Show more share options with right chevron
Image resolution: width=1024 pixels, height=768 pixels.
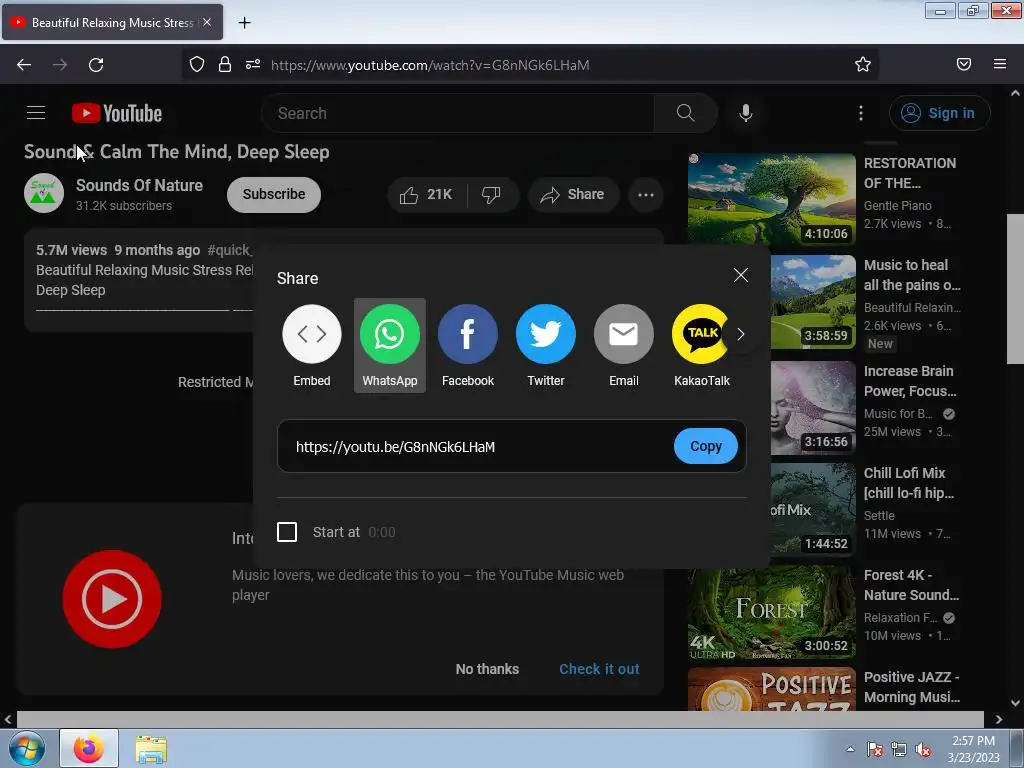[x=741, y=334]
